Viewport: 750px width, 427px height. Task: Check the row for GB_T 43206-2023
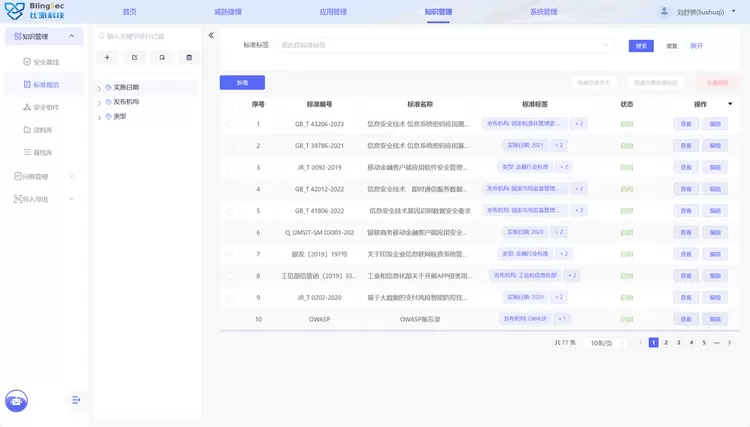(x=230, y=124)
